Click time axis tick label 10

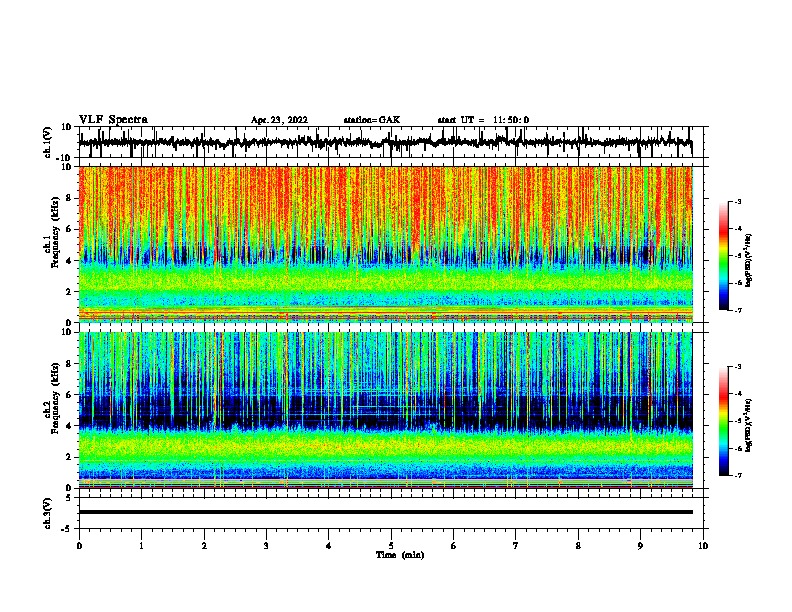[x=703, y=545]
